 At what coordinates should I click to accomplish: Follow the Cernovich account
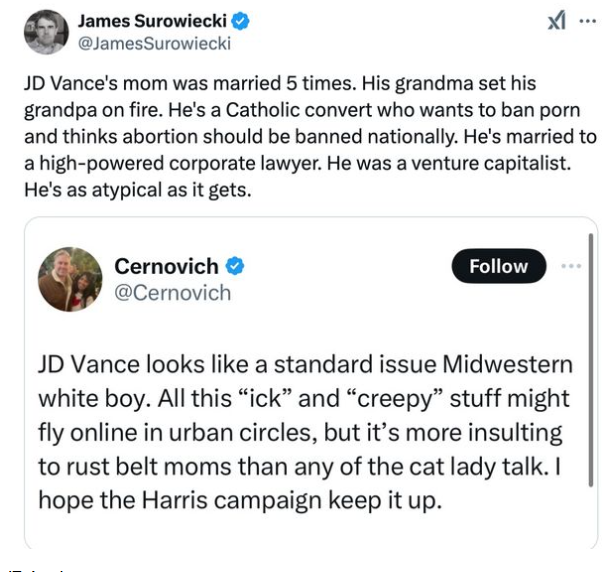pyautogui.click(x=499, y=266)
